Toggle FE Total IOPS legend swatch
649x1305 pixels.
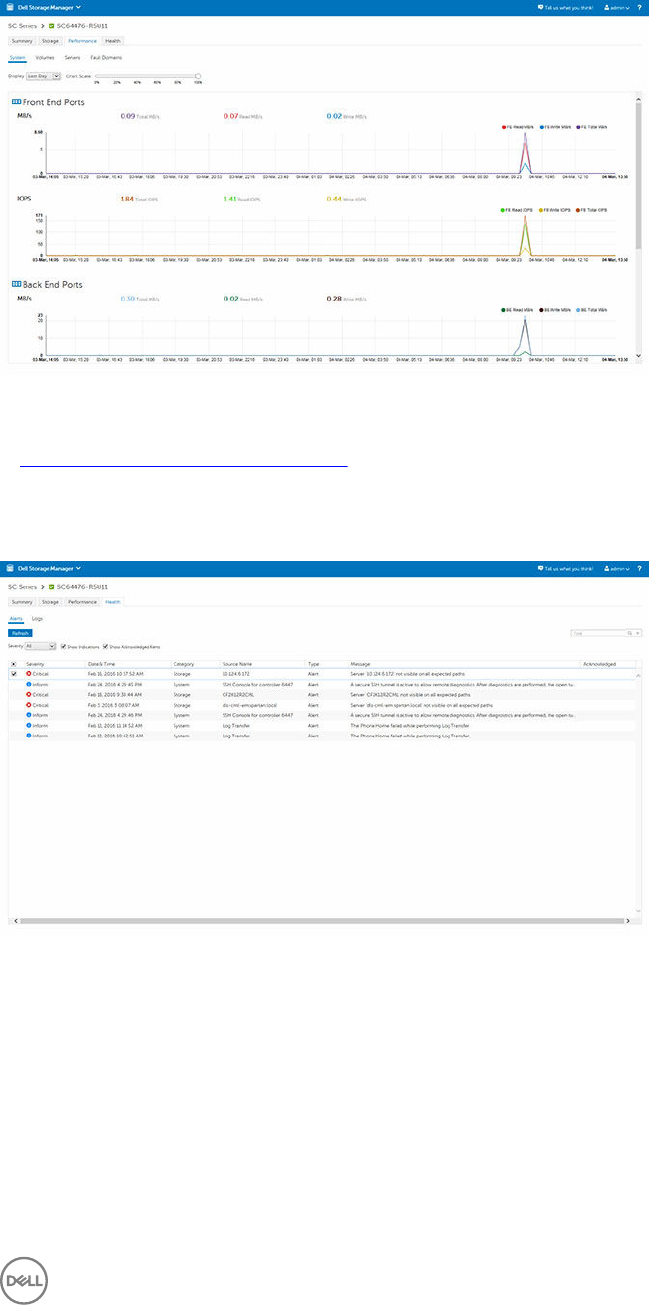[x=580, y=210]
